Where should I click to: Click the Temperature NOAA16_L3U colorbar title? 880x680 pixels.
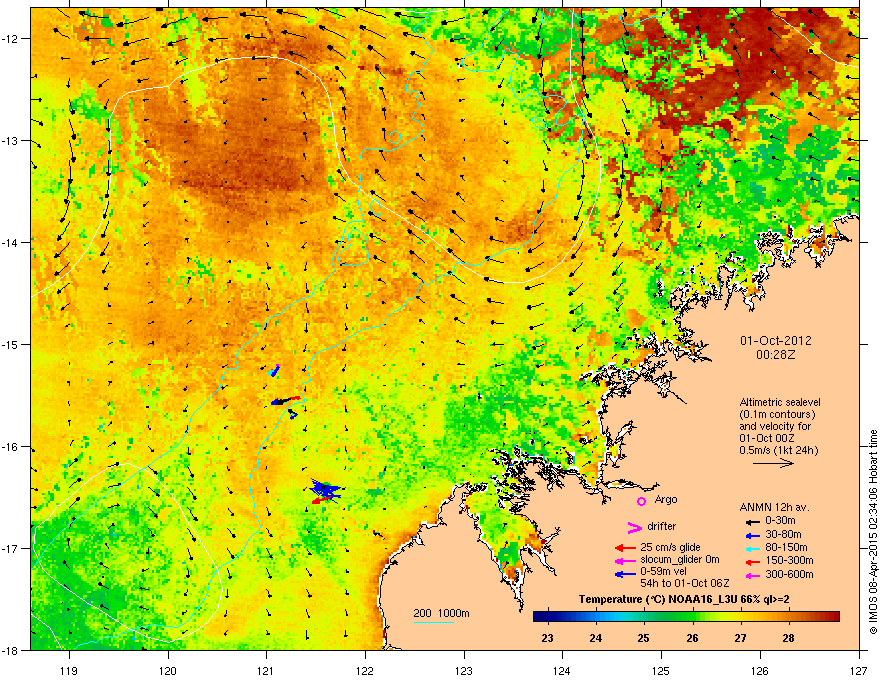tap(684, 599)
